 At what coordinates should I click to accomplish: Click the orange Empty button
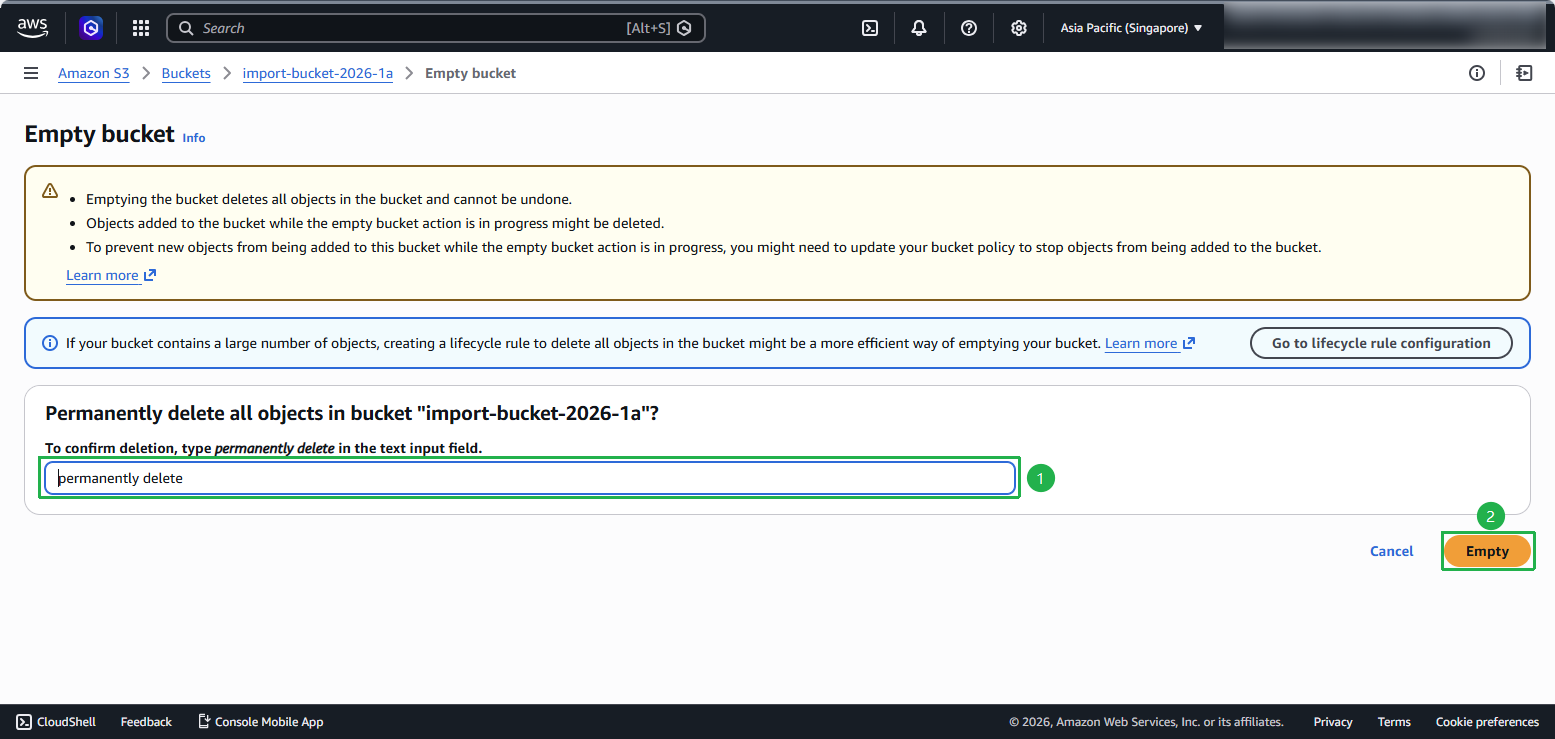pyautogui.click(x=1487, y=551)
